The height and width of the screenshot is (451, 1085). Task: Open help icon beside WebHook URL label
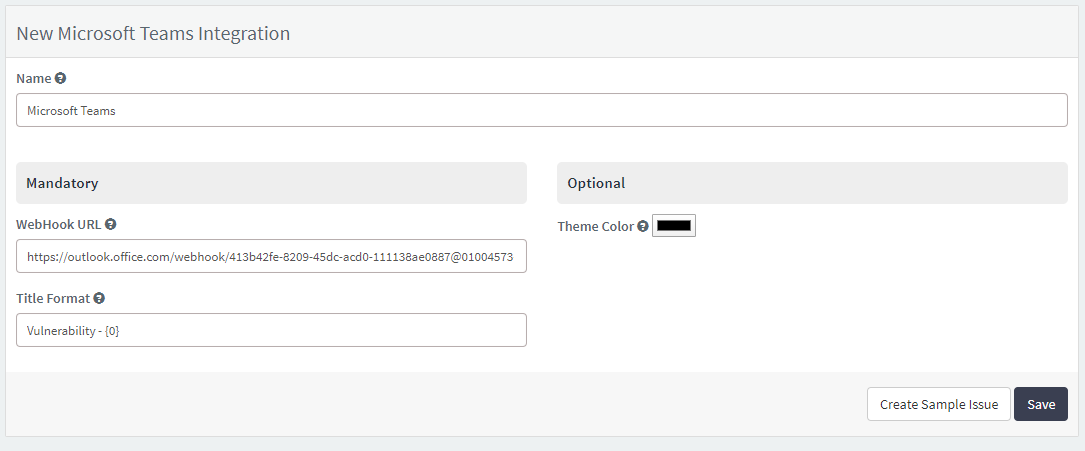coord(110,224)
